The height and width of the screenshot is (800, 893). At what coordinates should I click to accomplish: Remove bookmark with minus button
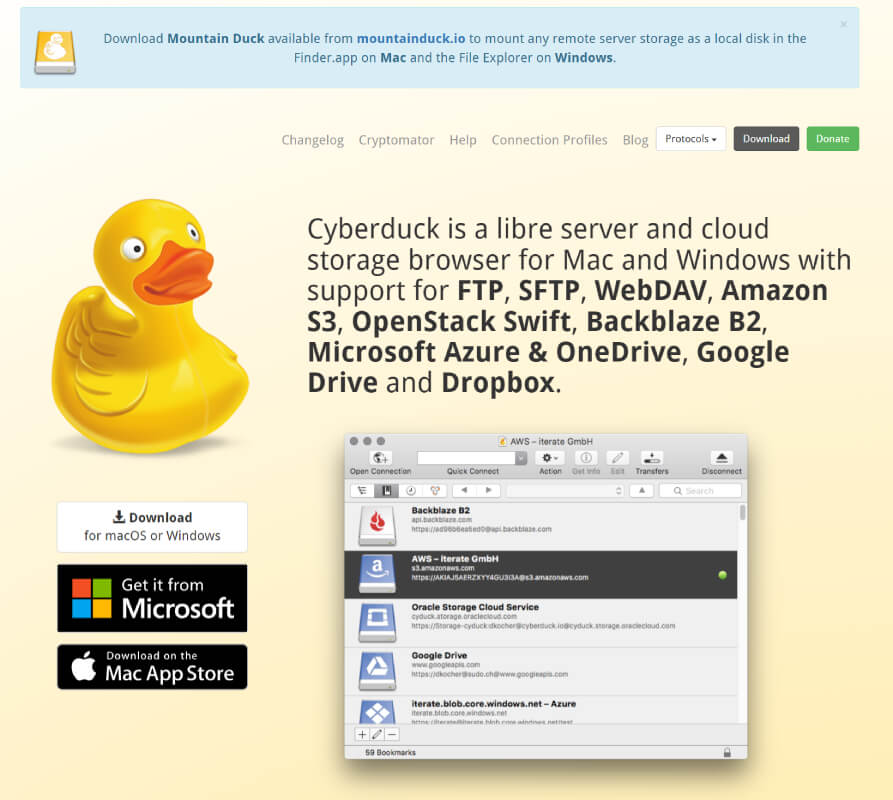coord(392,735)
